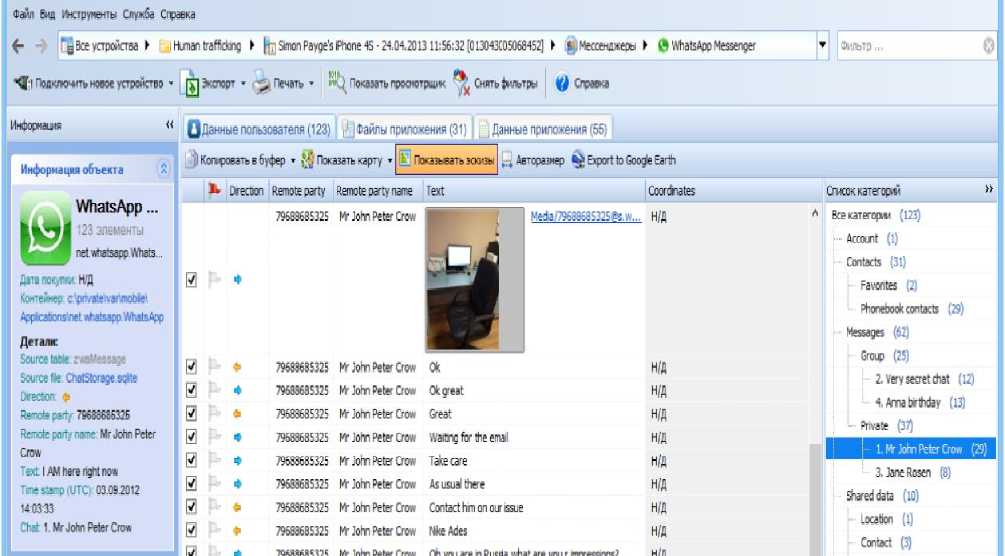Click Export to Google Earth icon
1005x556 pixels.
tap(578, 160)
